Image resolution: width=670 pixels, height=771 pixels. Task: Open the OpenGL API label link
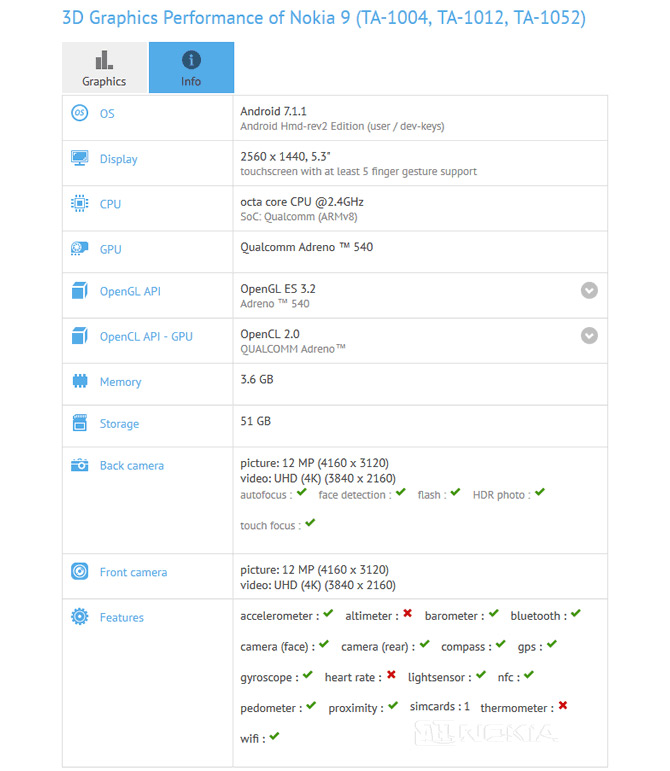coord(130,291)
